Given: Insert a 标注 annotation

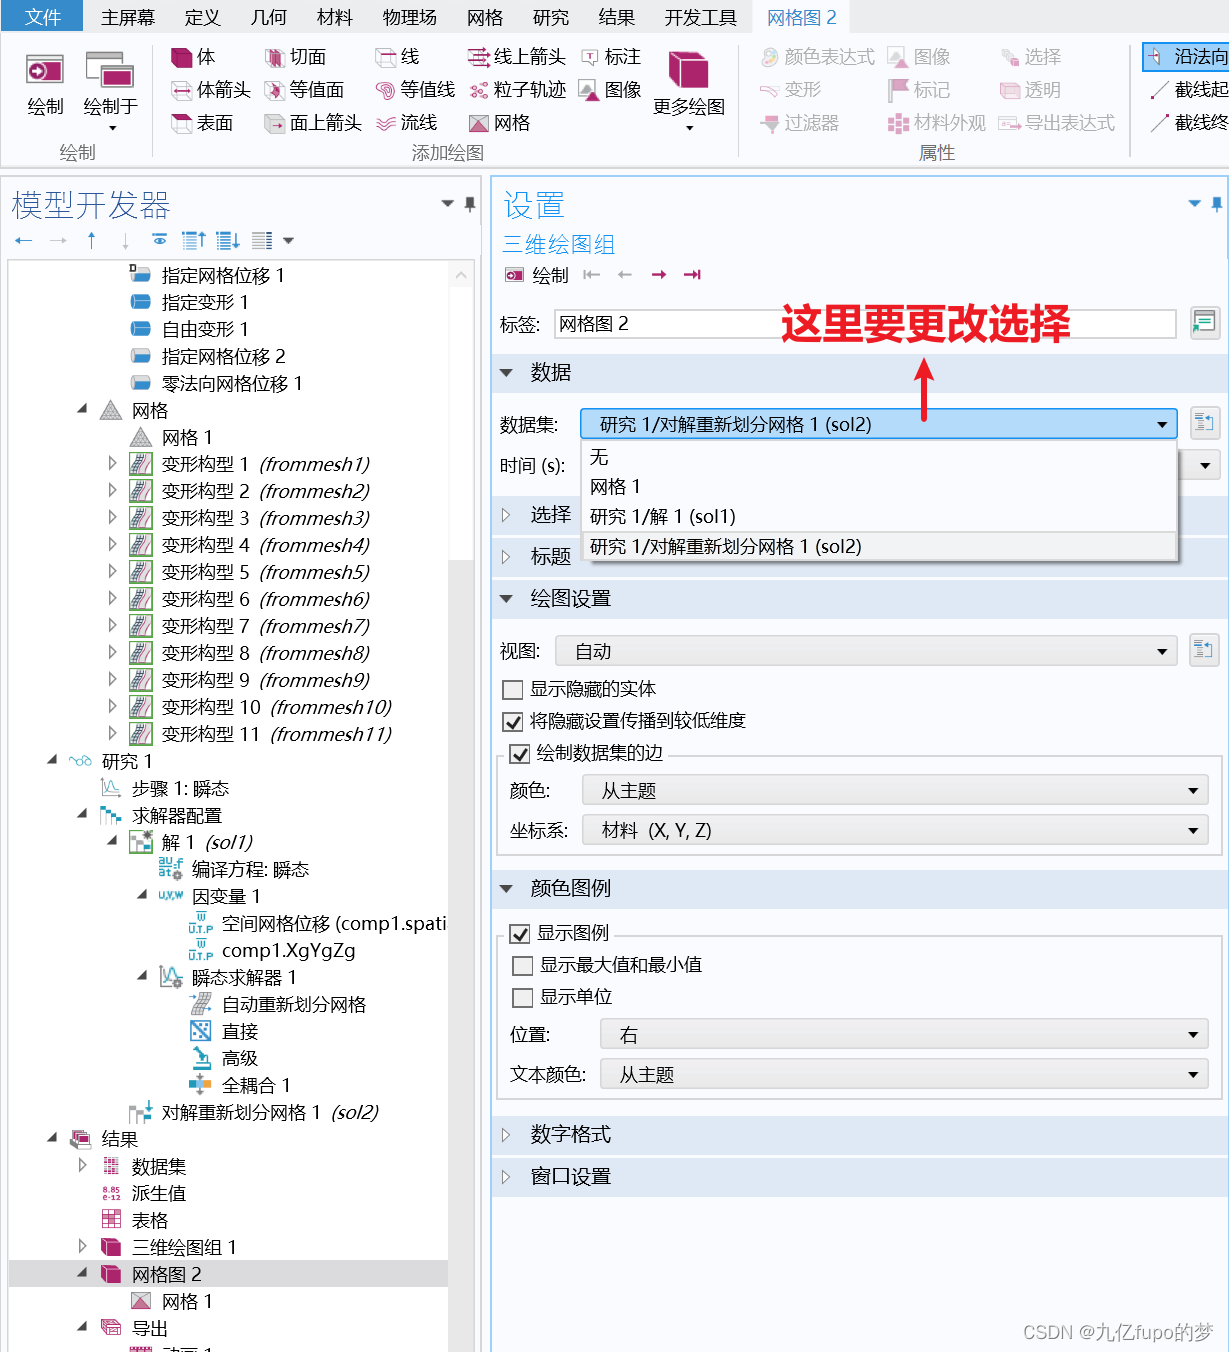Looking at the screenshot, I should click(x=611, y=56).
